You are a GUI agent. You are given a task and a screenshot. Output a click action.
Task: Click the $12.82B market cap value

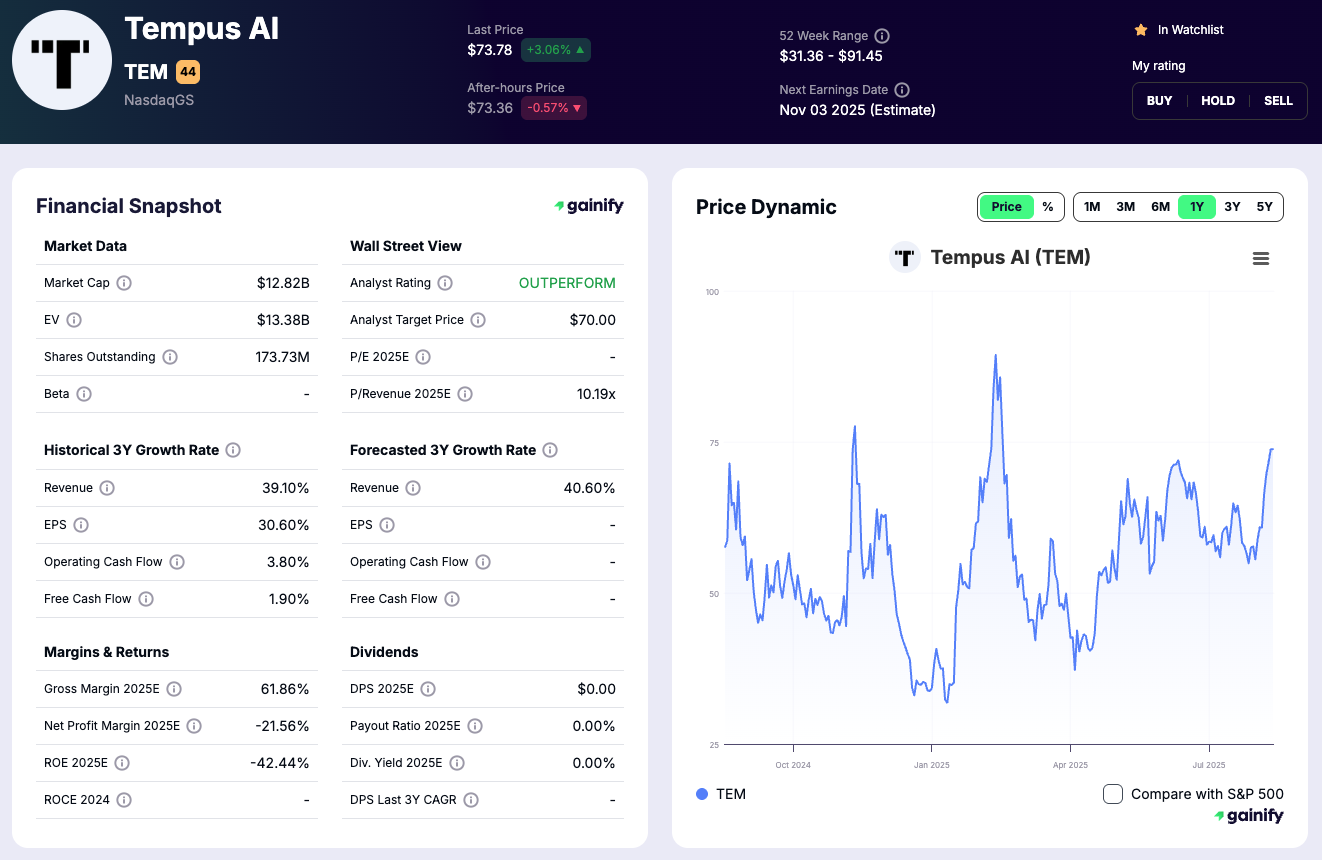tap(283, 283)
